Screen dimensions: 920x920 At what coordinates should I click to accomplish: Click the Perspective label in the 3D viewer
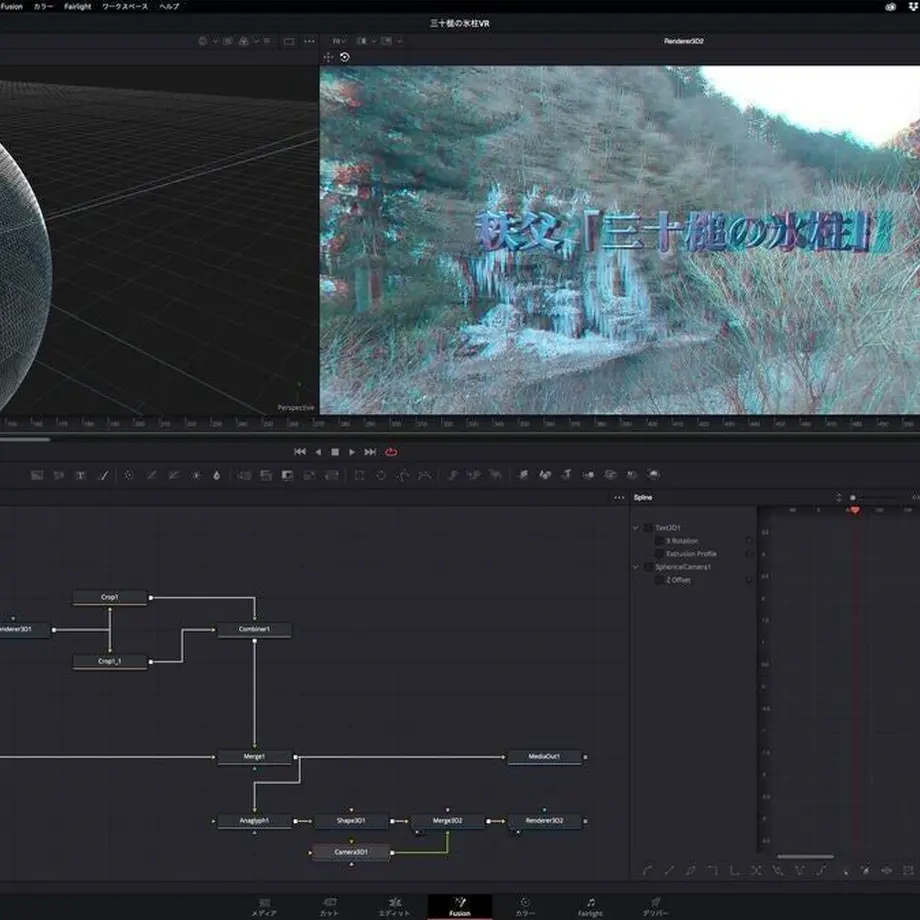pyautogui.click(x=294, y=407)
